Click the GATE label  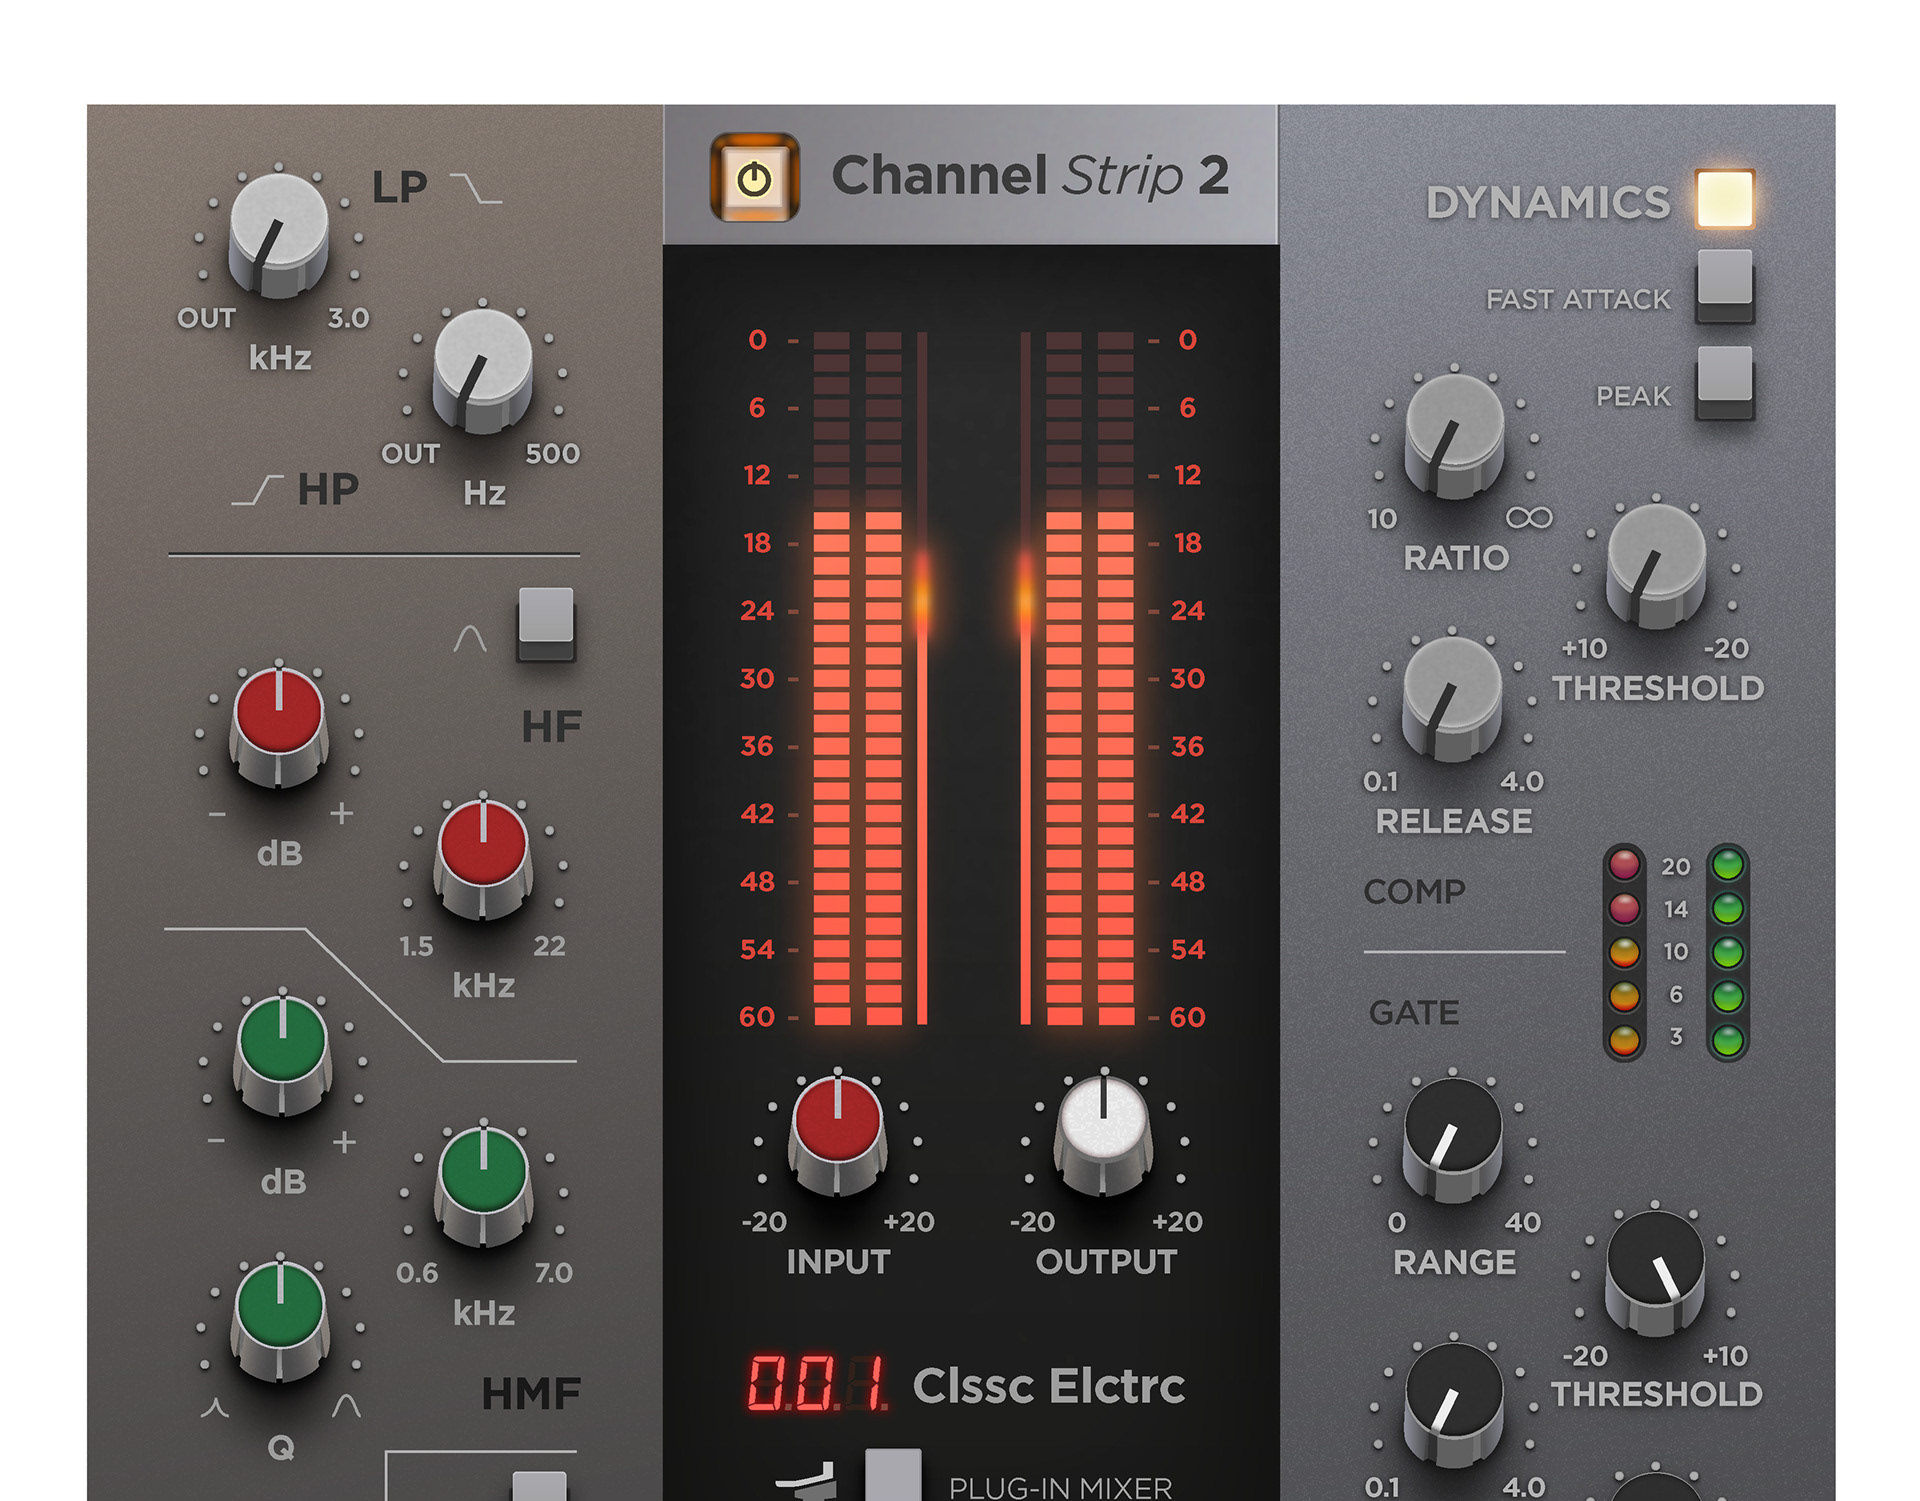[1414, 1012]
